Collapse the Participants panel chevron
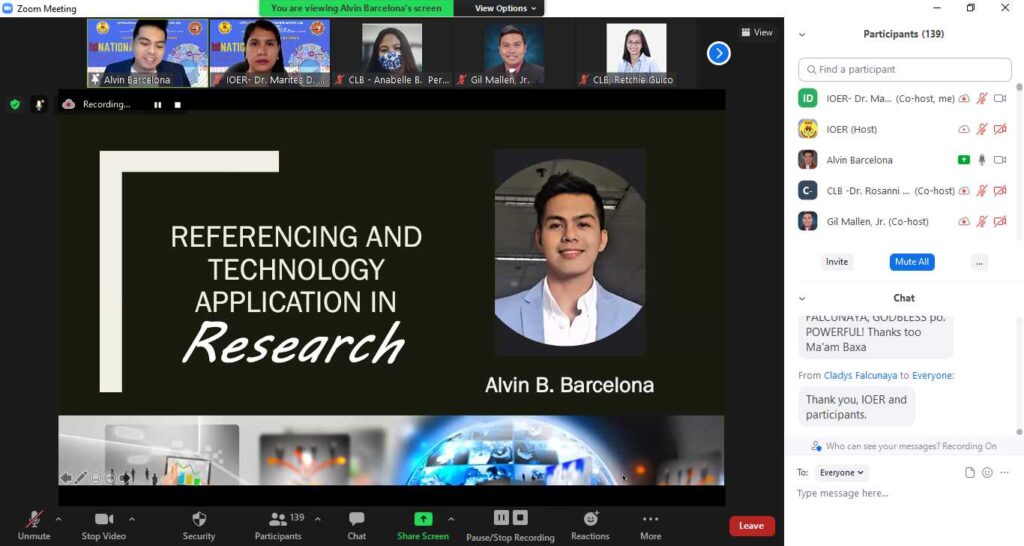Screen dimensions: 1024x546 pyautogui.click(x=802, y=34)
